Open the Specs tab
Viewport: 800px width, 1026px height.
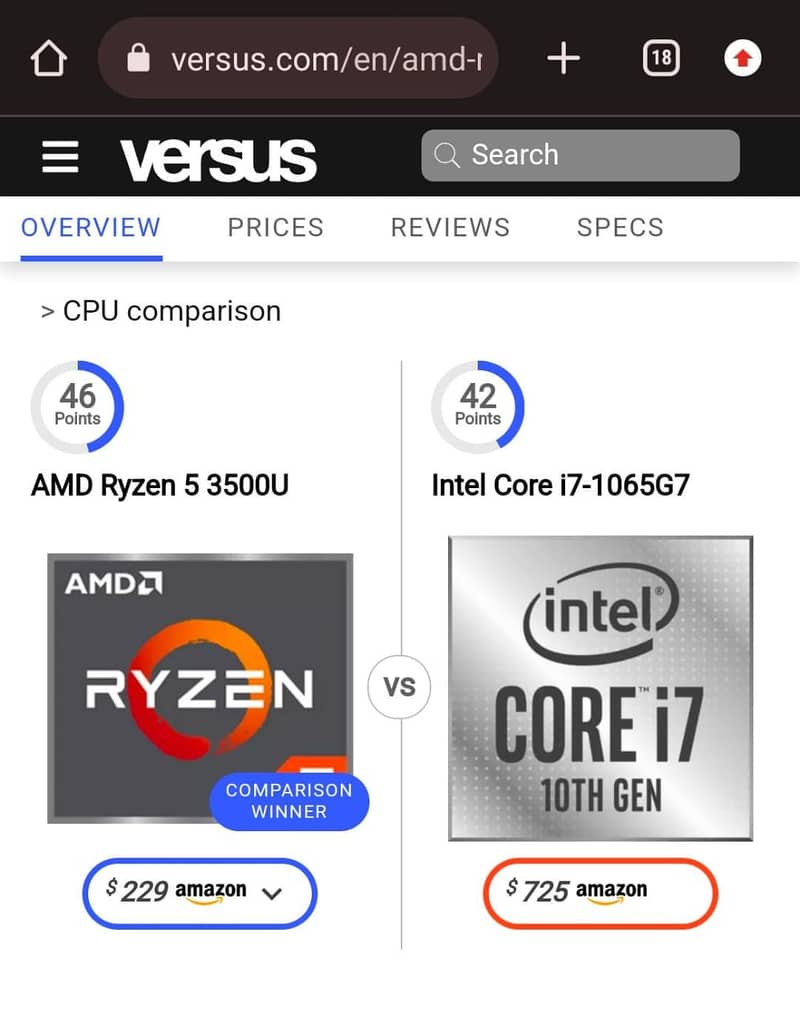point(620,228)
